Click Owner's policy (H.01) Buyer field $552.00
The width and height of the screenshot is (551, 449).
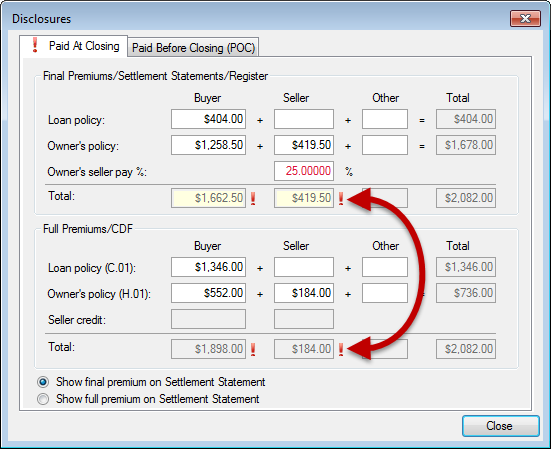click(208, 293)
